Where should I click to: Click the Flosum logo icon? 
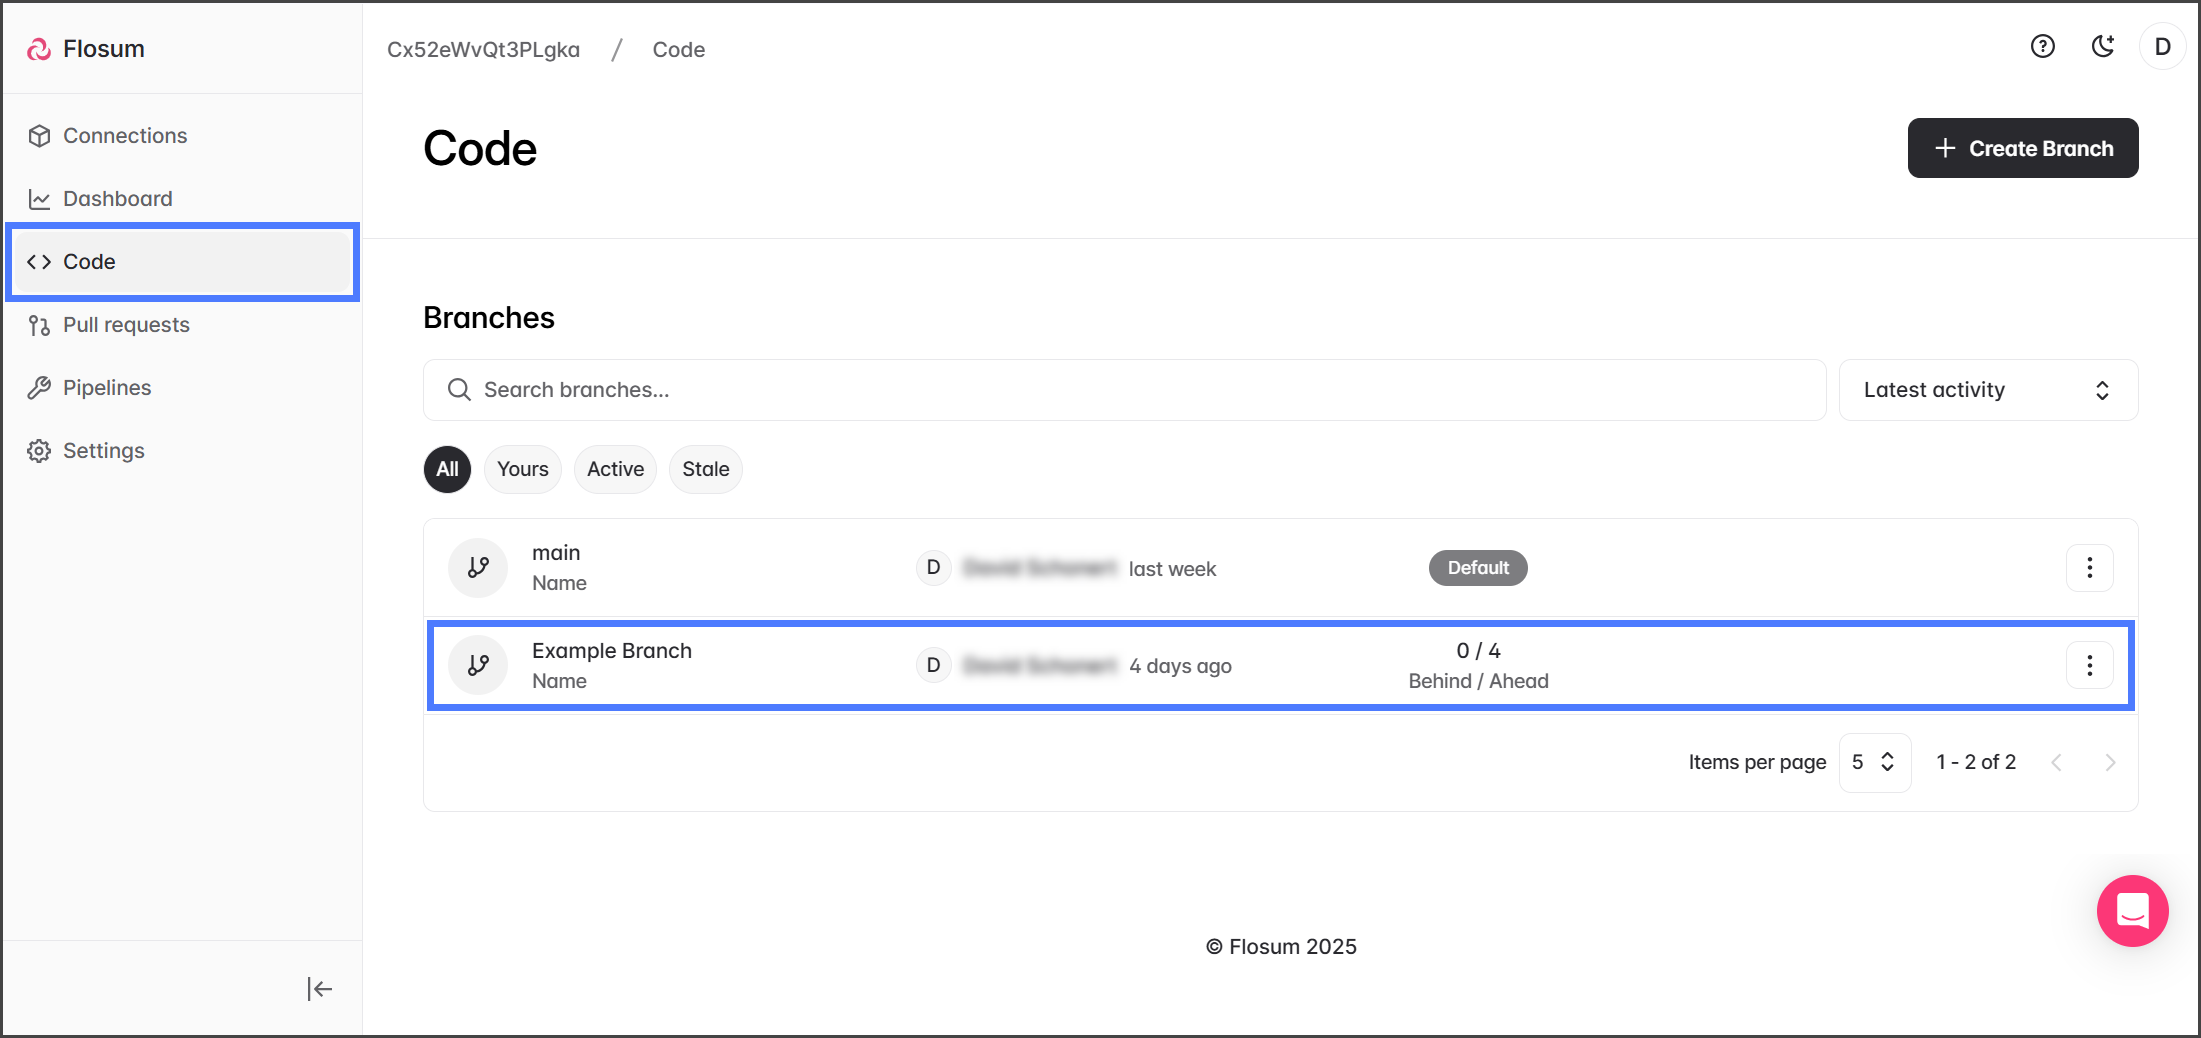pyautogui.click(x=39, y=49)
